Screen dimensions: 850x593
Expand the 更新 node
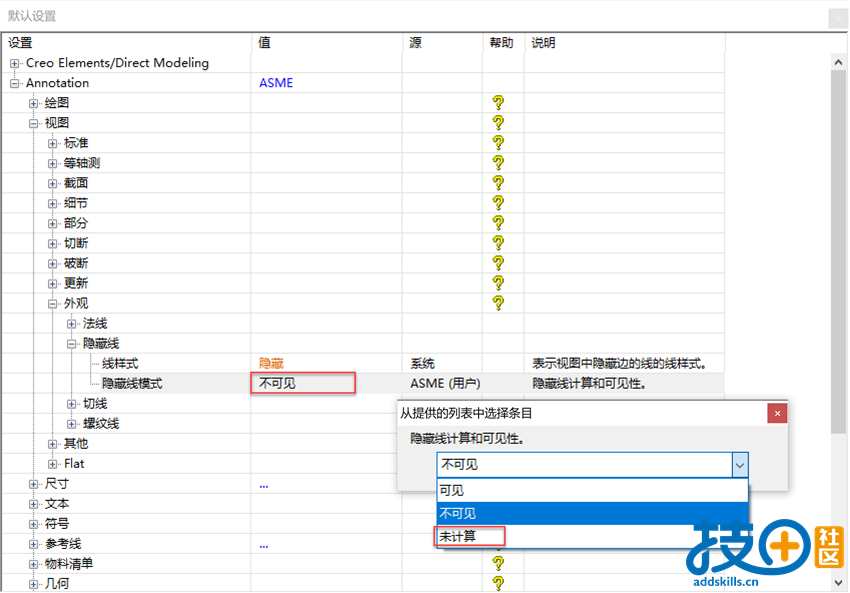[53, 284]
